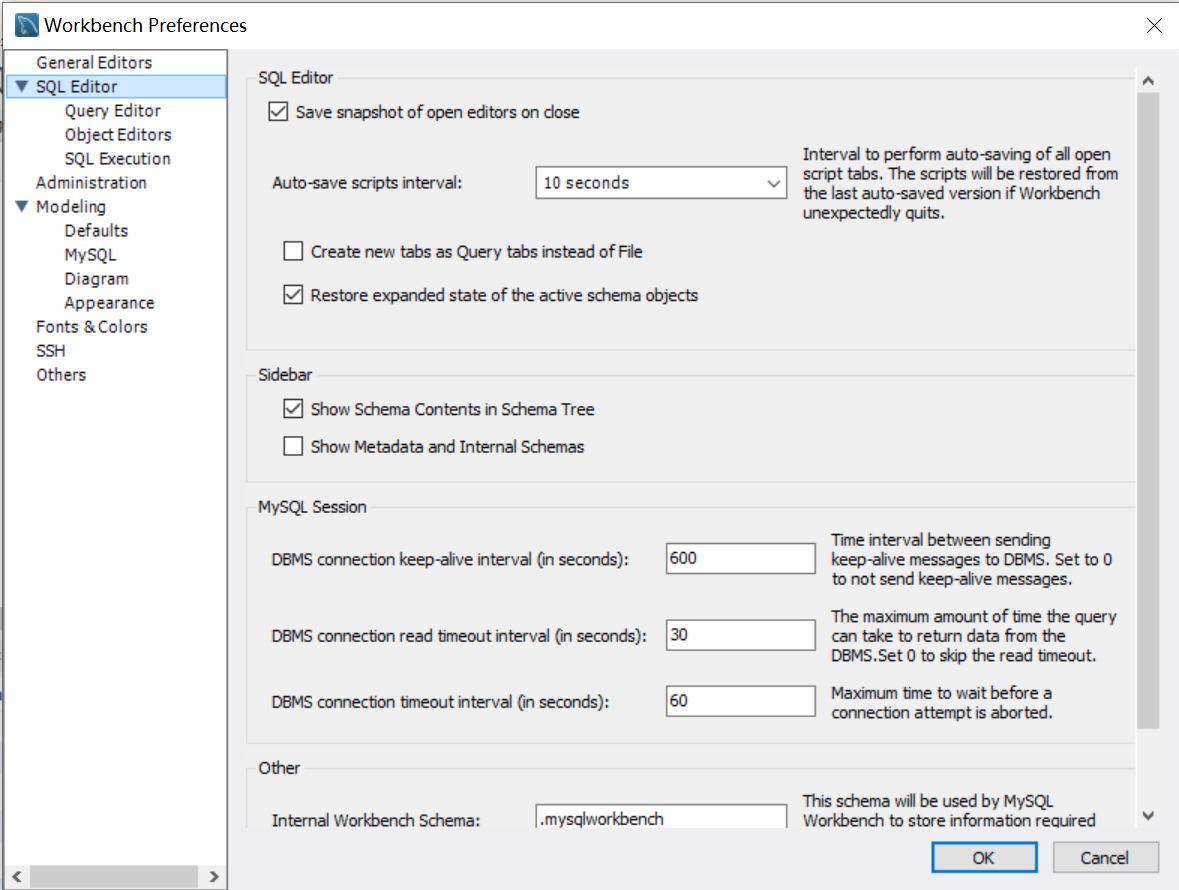Click the Internal Workbench Schema field
Image resolution: width=1179 pixels, height=890 pixels.
coord(661,817)
